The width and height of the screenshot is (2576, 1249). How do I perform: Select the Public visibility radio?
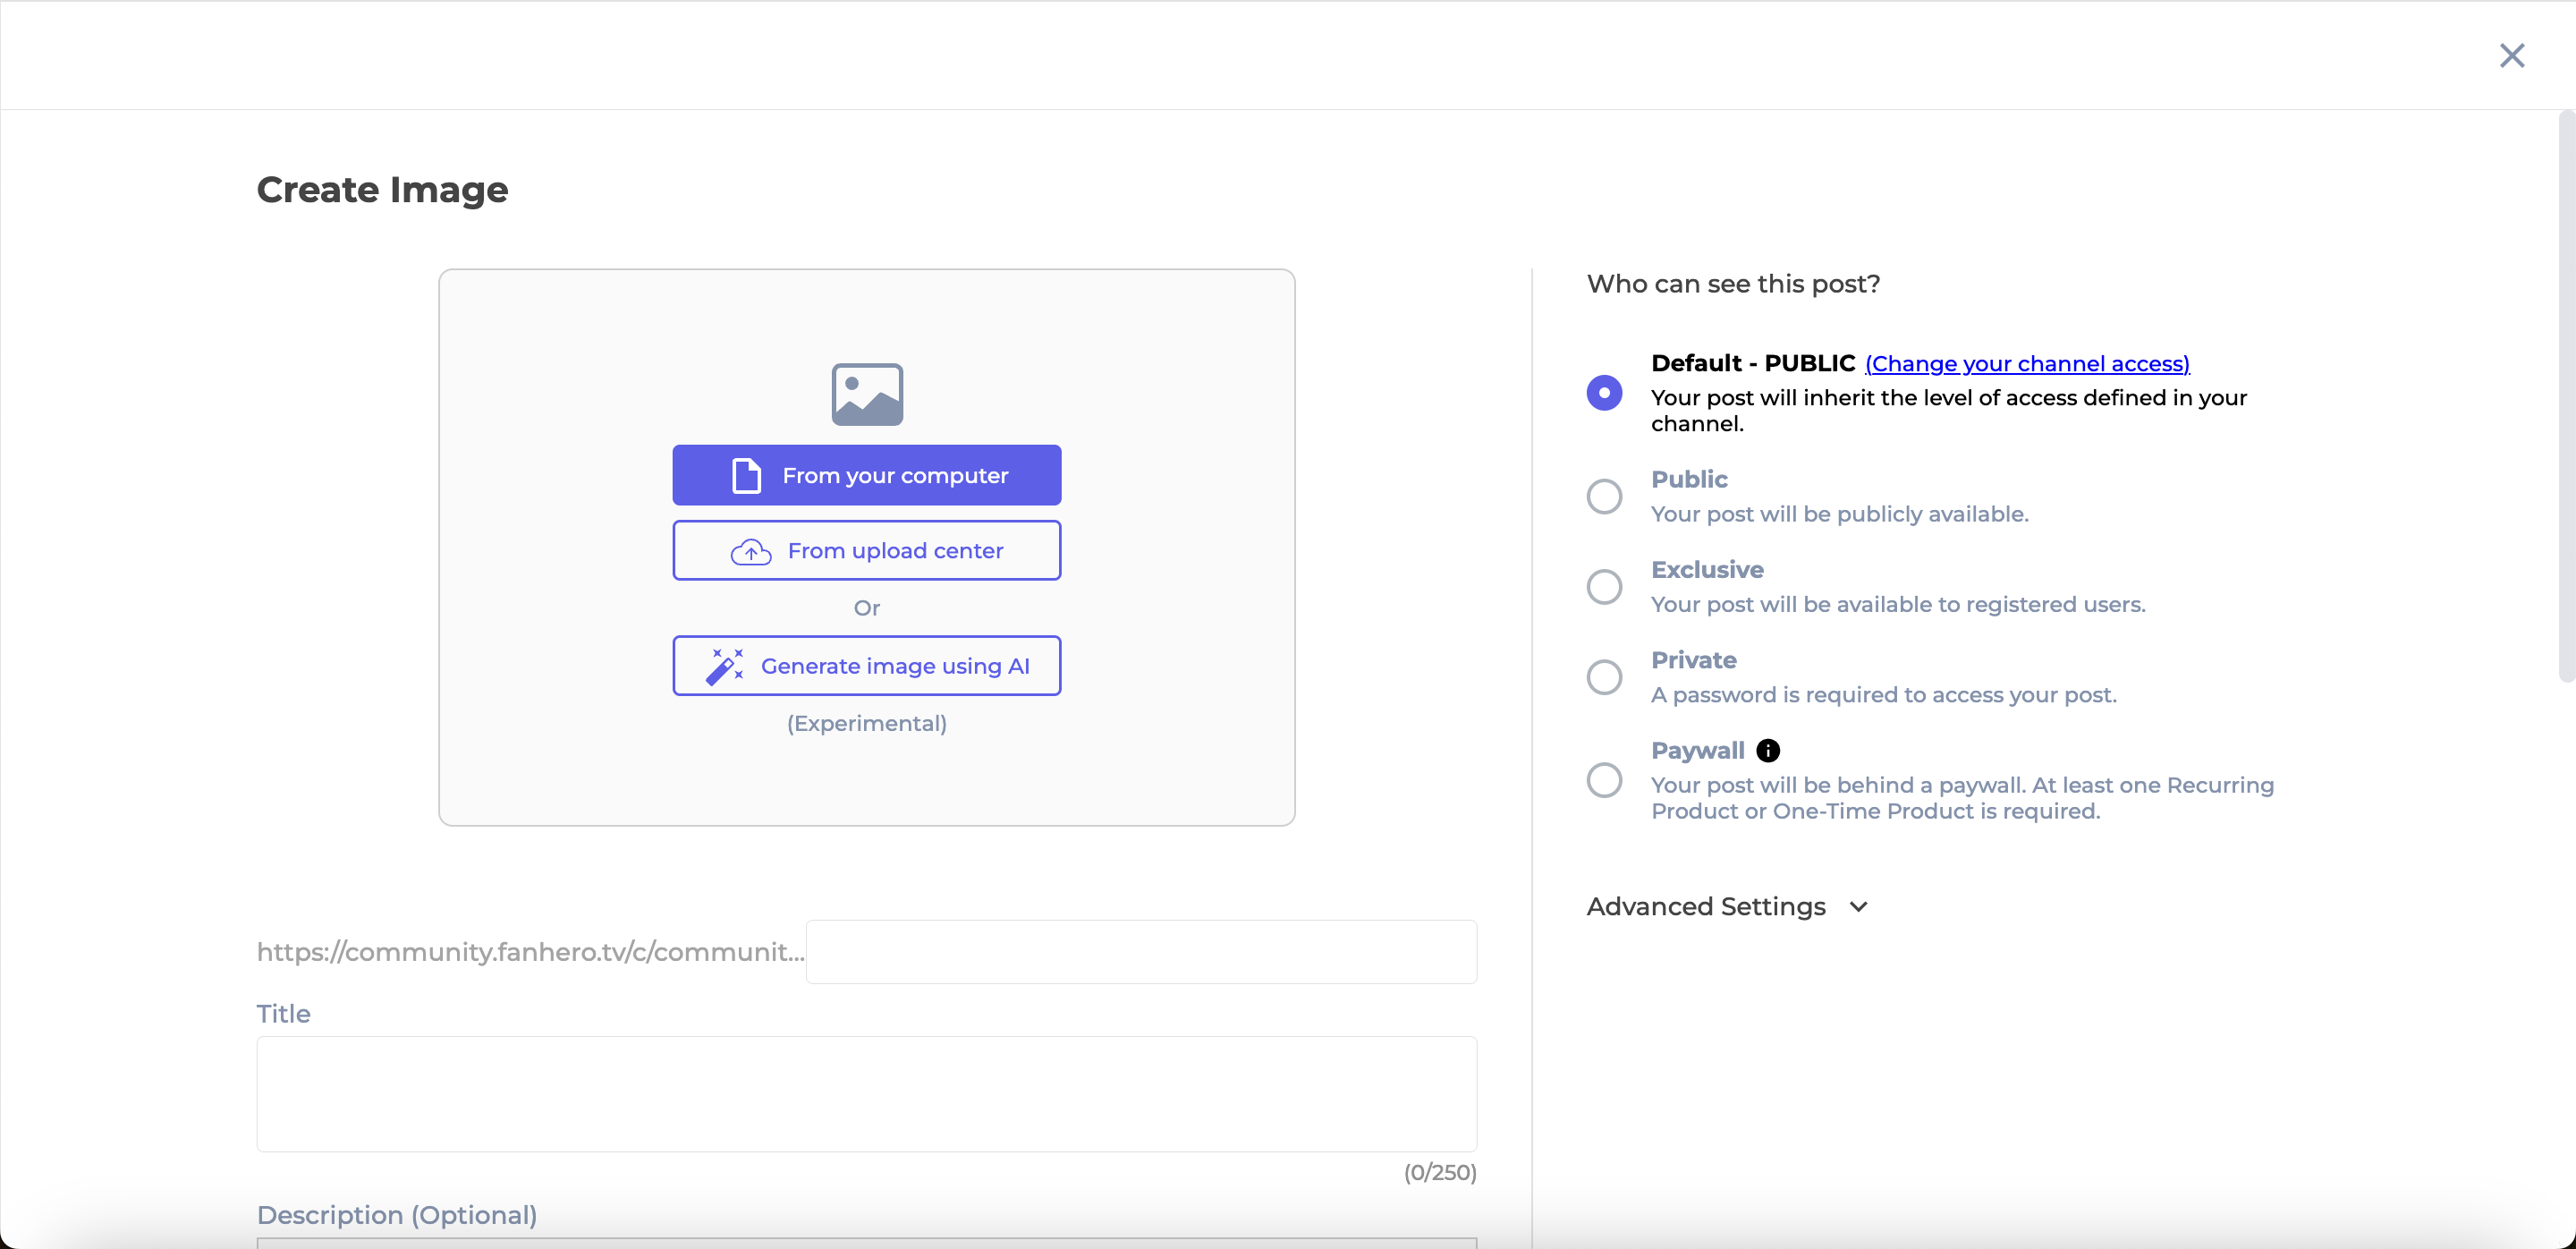pos(1604,496)
